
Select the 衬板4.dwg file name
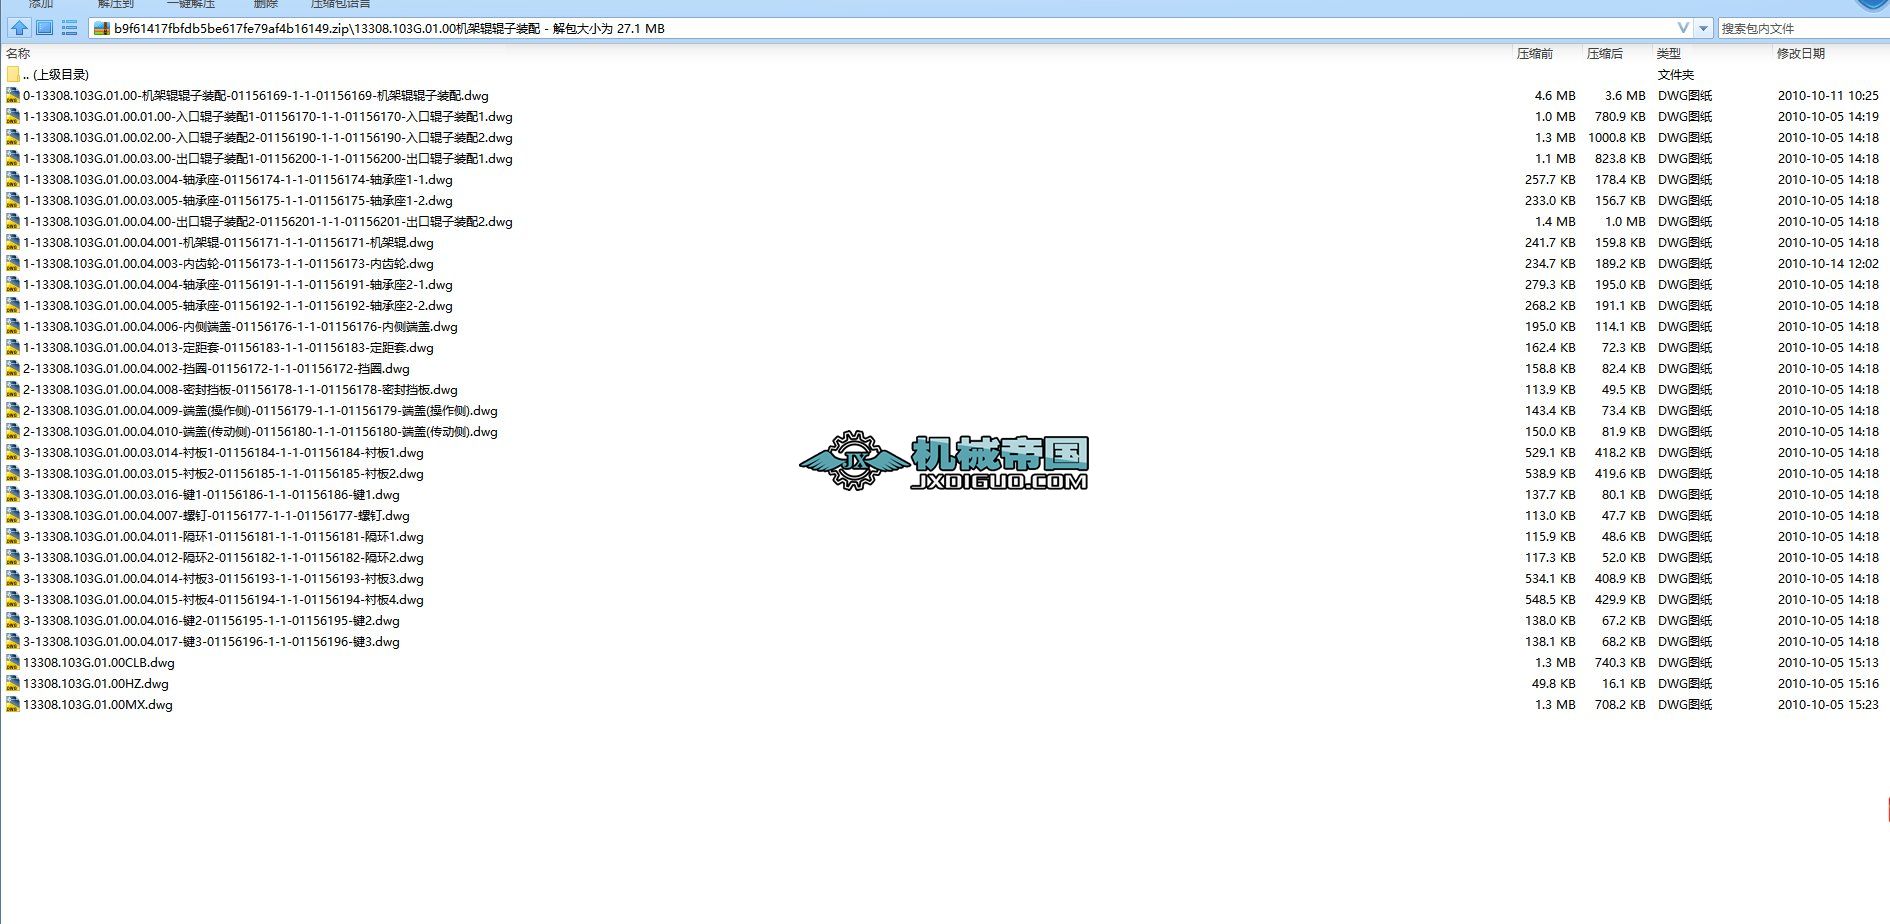223,600
